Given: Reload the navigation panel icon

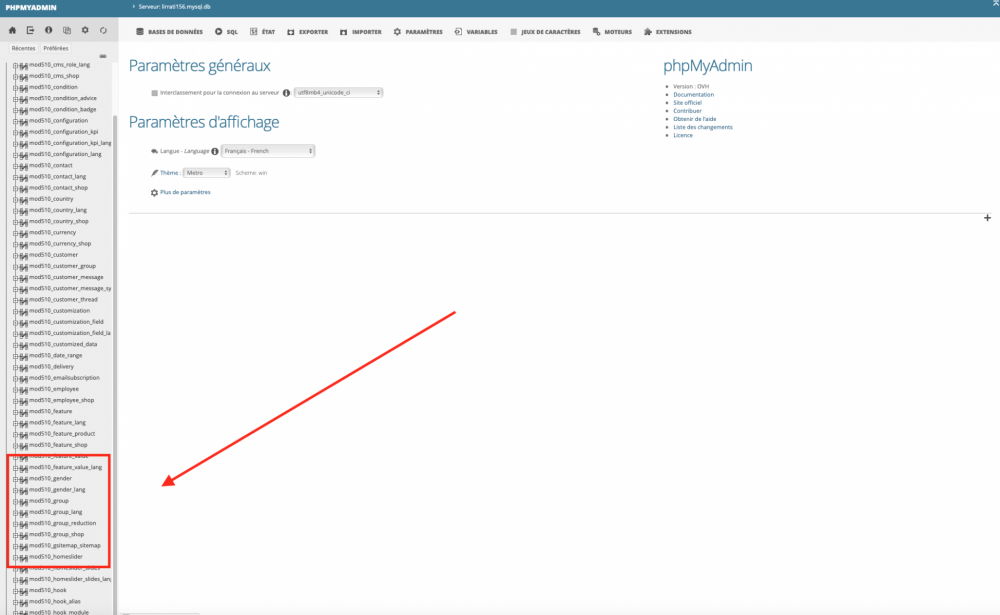Looking at the screenshot, I should [103, 30].
